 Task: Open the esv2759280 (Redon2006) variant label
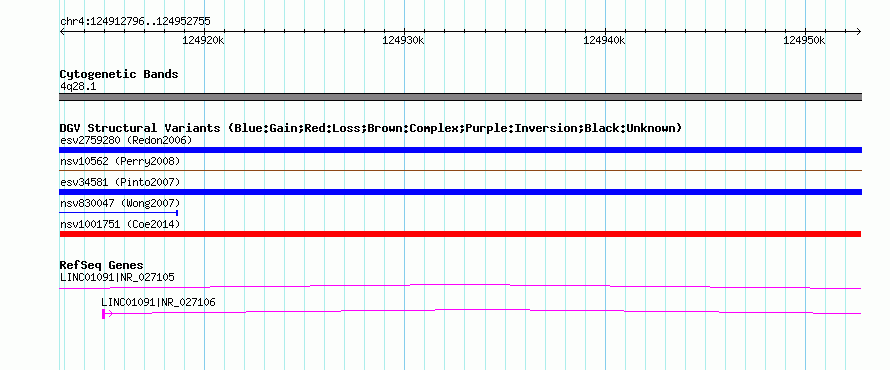click(x=126, y=140)
